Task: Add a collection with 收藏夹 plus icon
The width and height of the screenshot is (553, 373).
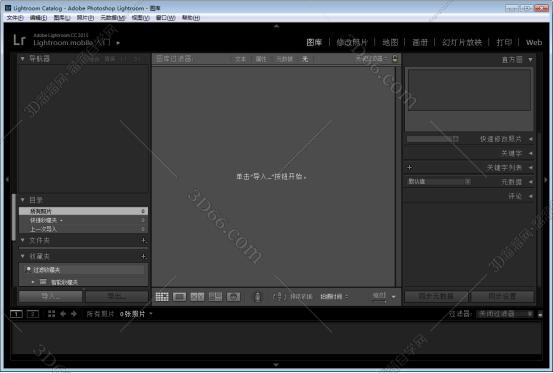Action: (143, 257)
